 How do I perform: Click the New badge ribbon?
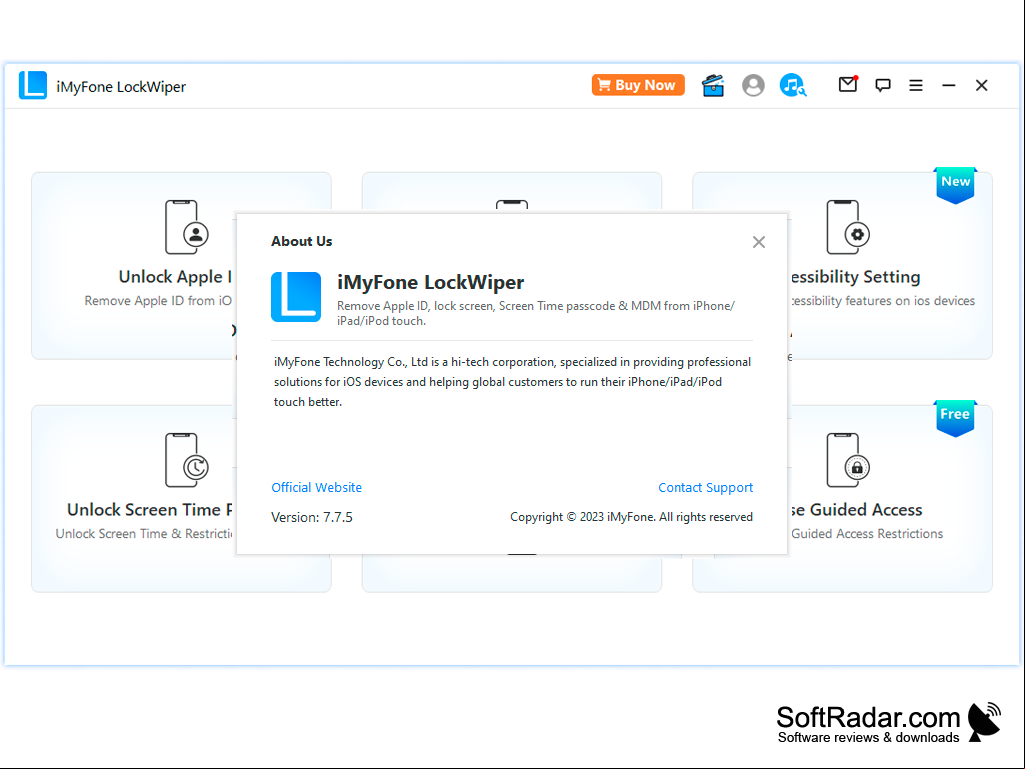click(x=955, y=185)
